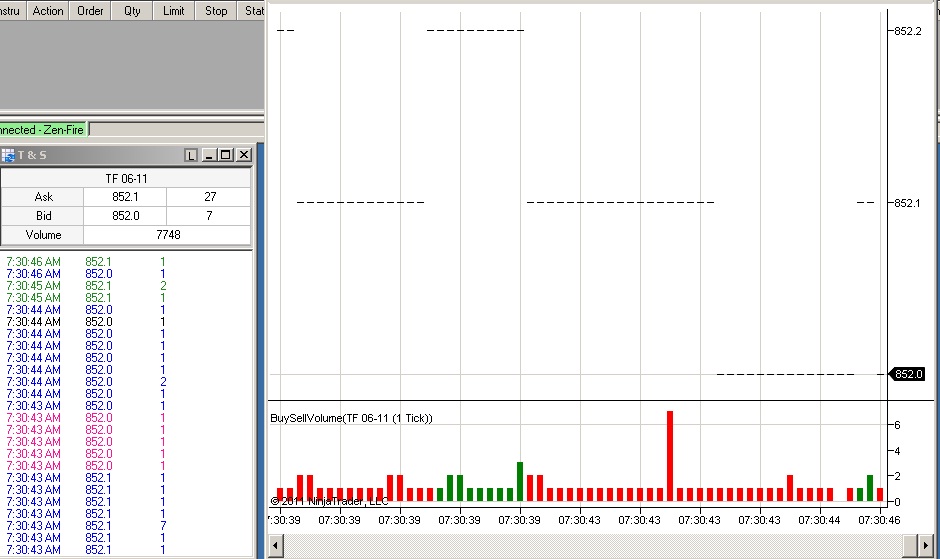Click the Stop column header
This screenshot has width=940, height=559.
[216, 11]
